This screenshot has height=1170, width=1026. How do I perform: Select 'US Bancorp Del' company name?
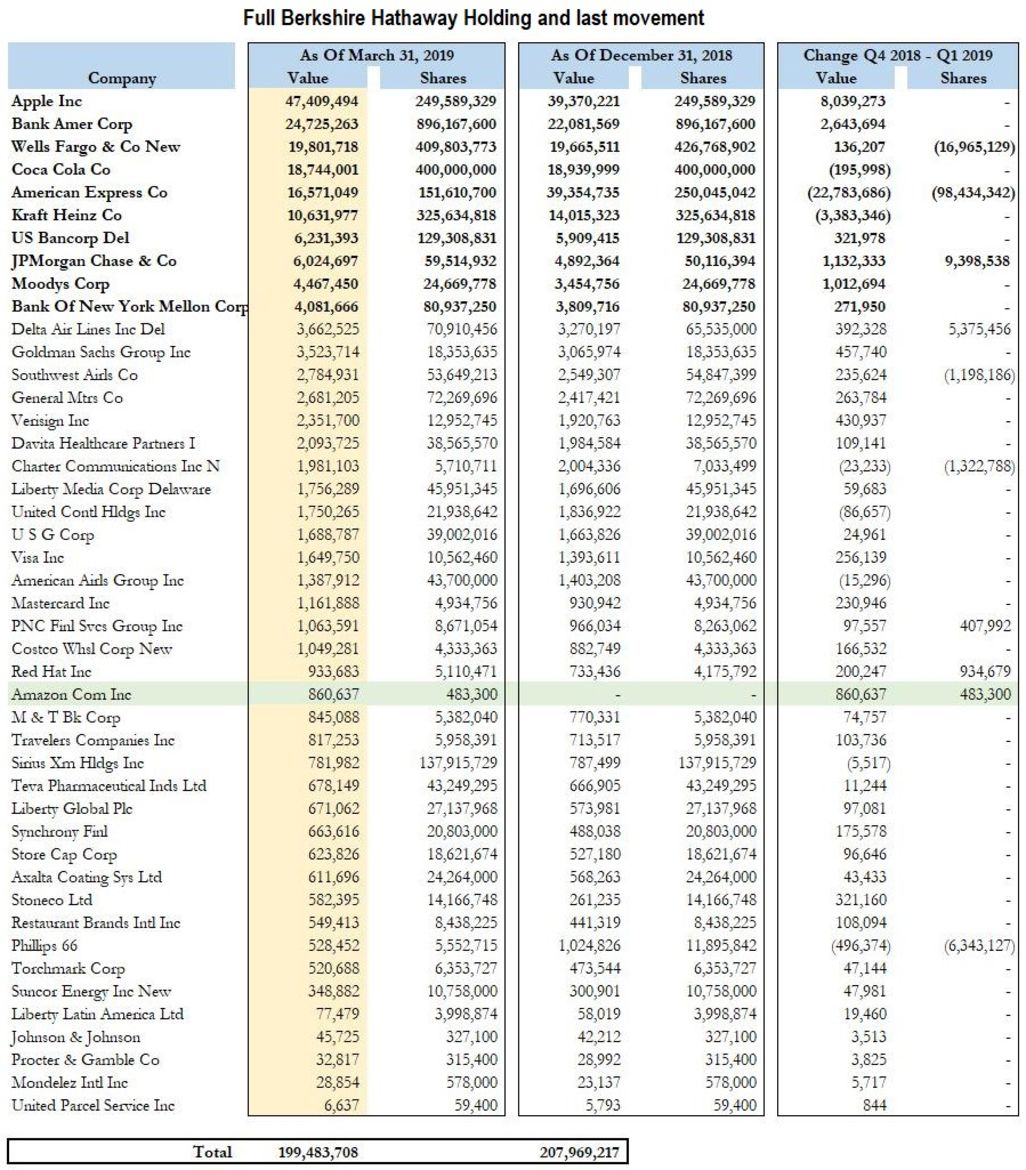tap(70, 238)
